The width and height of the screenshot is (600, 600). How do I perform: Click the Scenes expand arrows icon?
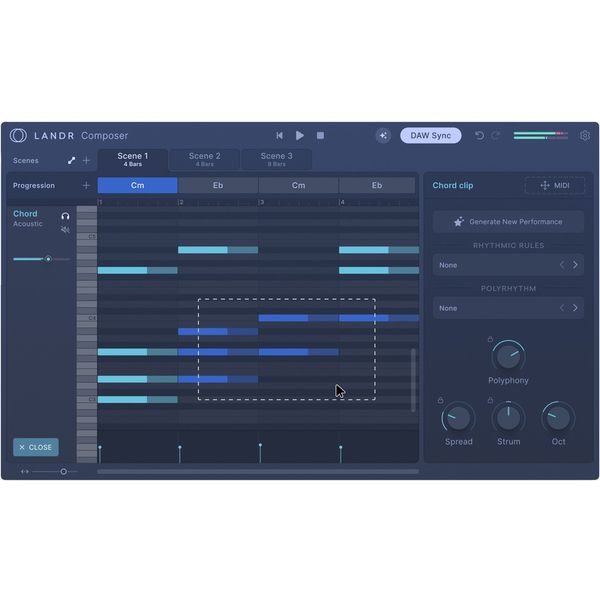pyautogui.click(x=71, y=160)
